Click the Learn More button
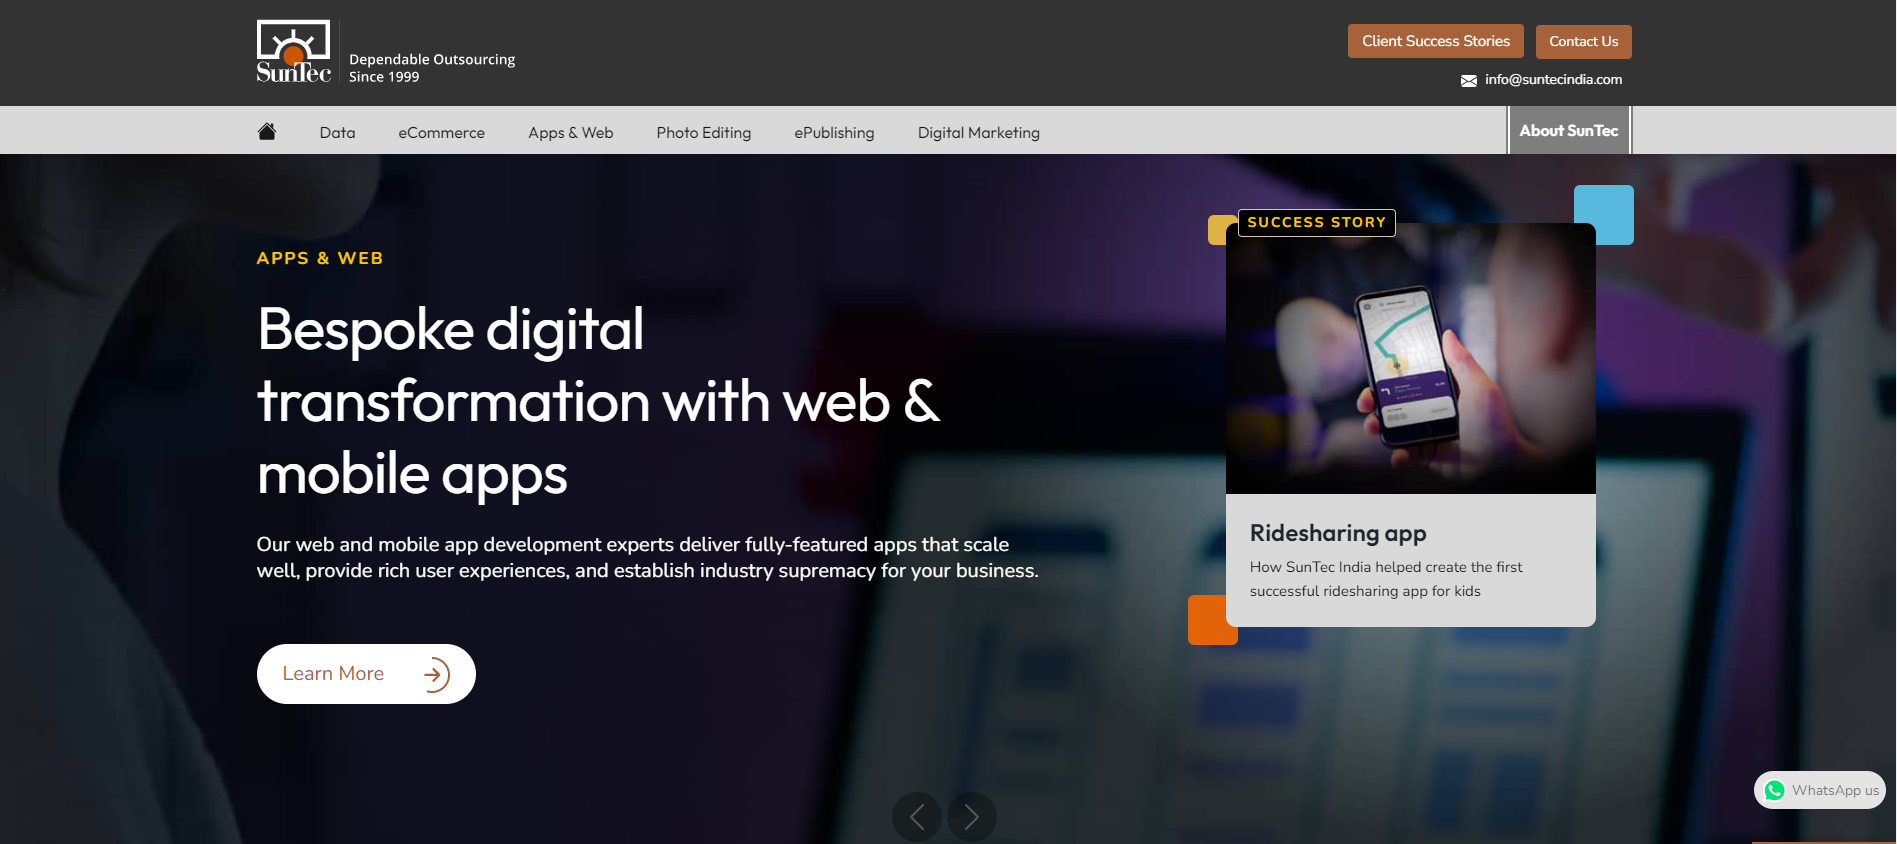The width and height of the screenshot is (1897, 844). [366, 674]
